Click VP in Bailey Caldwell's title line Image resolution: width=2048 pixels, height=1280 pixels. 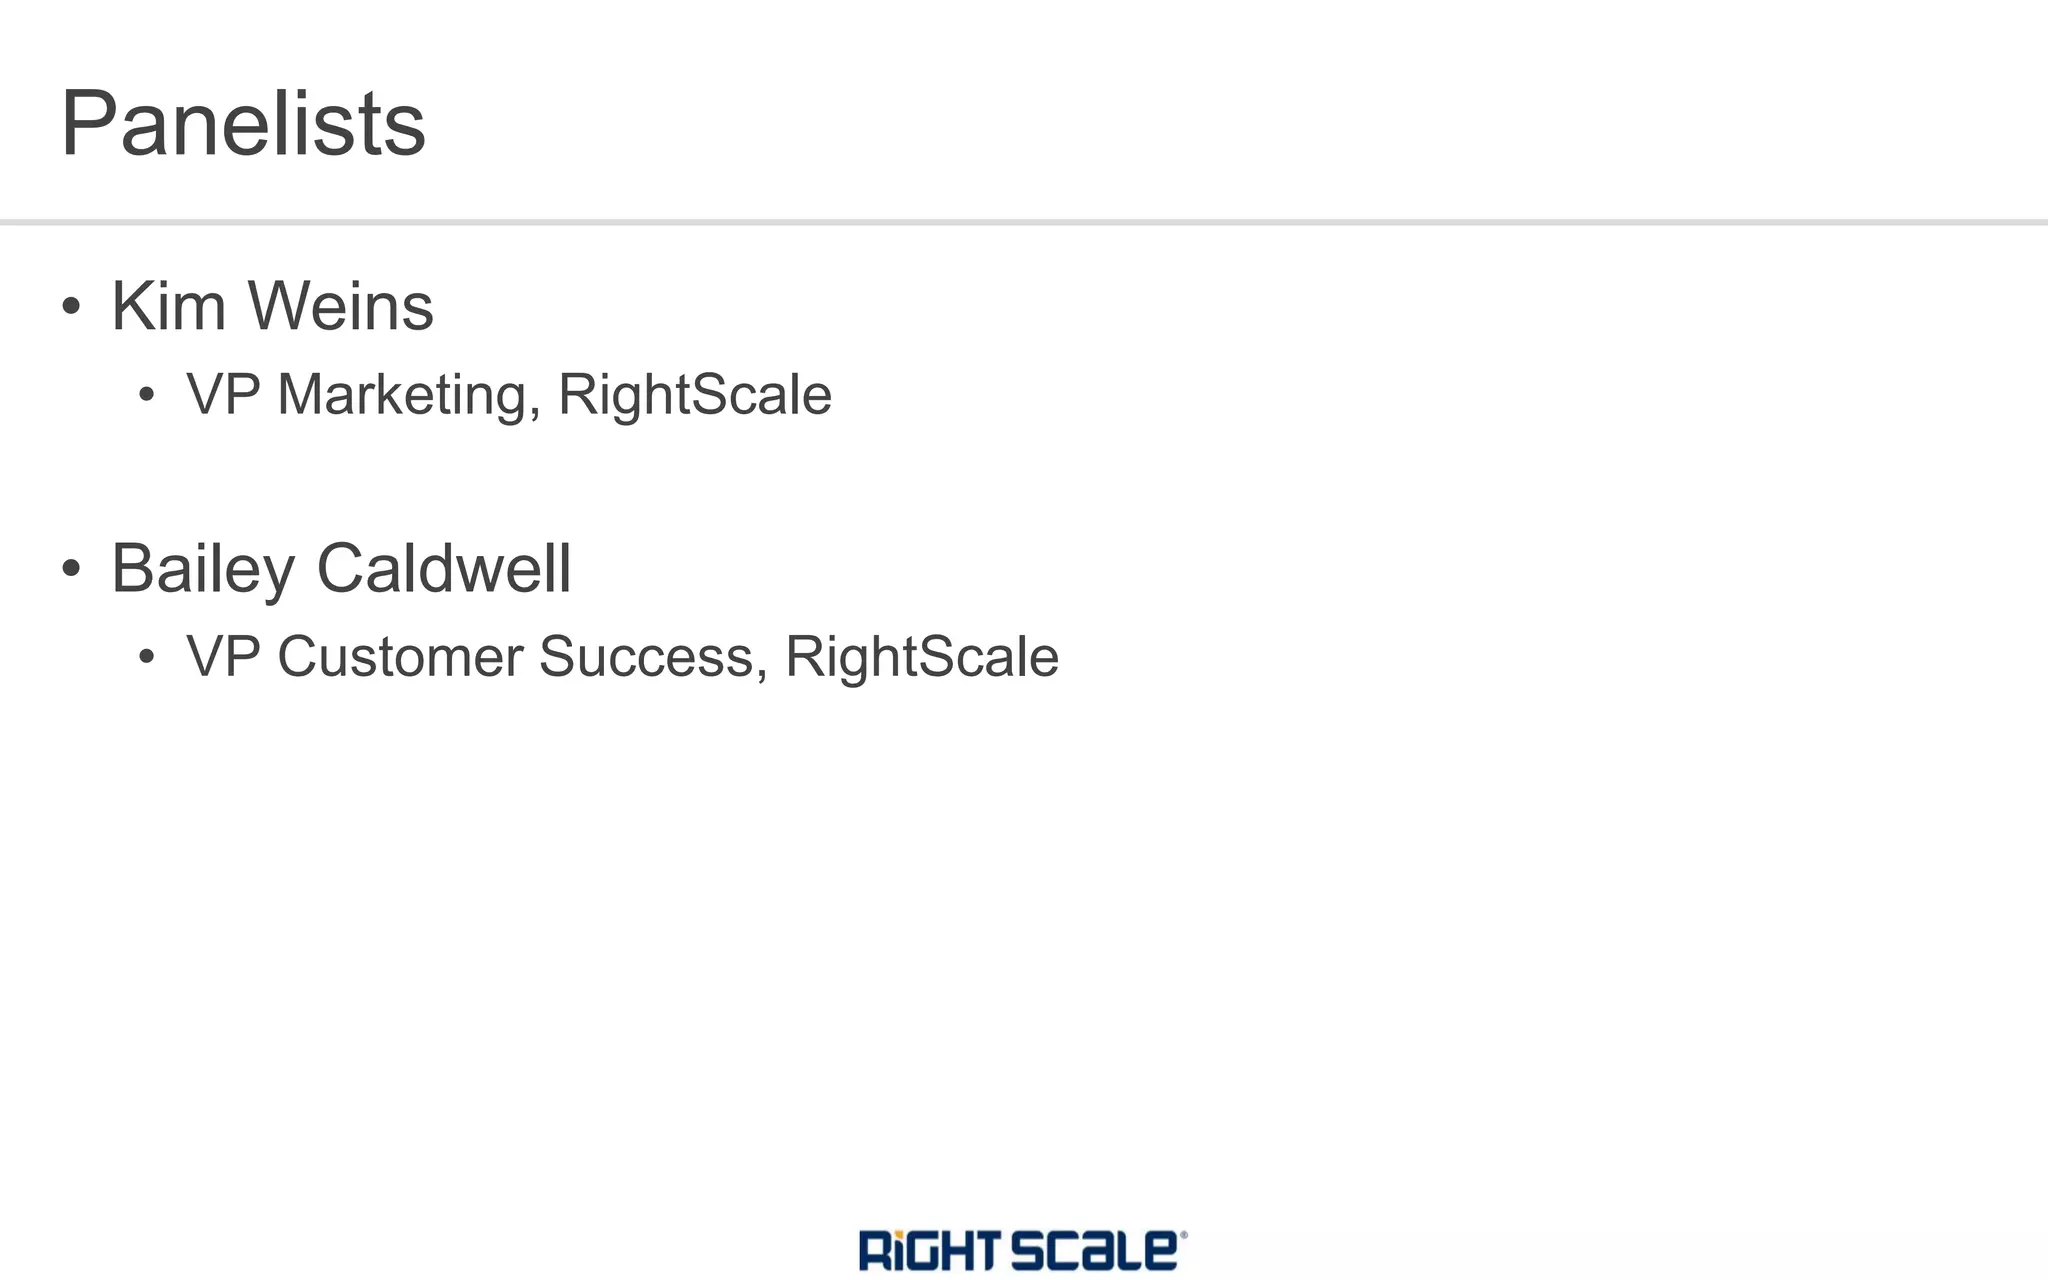[223, 657]
